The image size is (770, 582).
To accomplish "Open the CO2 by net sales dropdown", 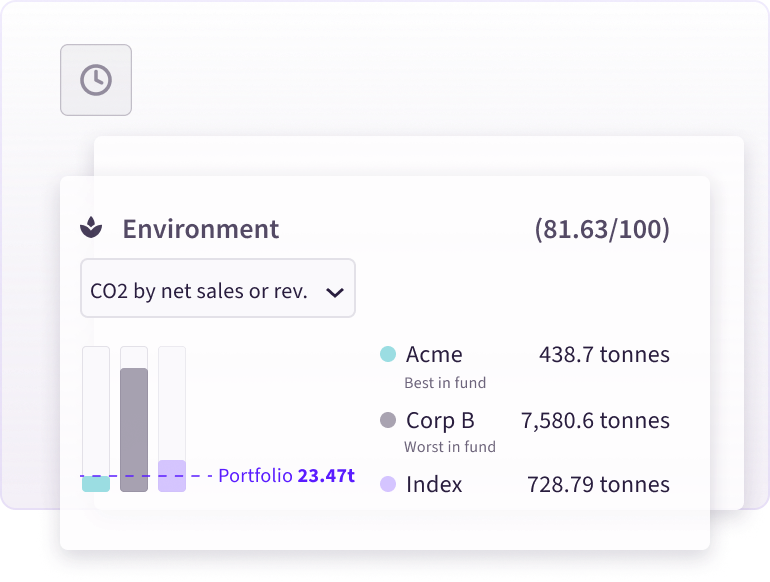I will [200, 291].
